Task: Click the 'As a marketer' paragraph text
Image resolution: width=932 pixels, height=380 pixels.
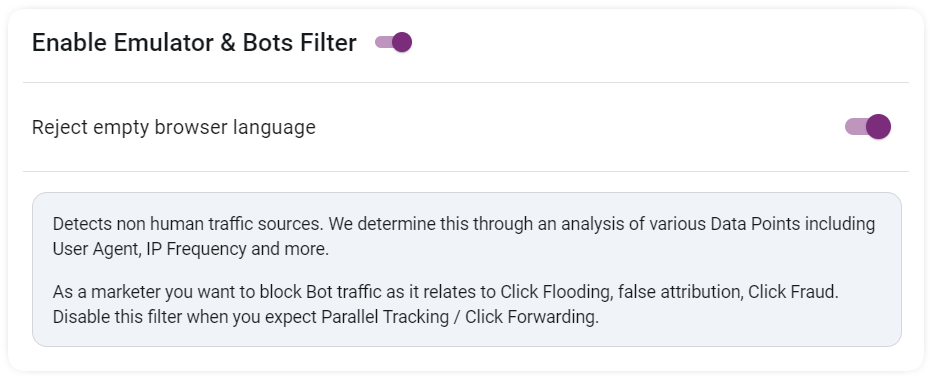Action: point(446,304)
